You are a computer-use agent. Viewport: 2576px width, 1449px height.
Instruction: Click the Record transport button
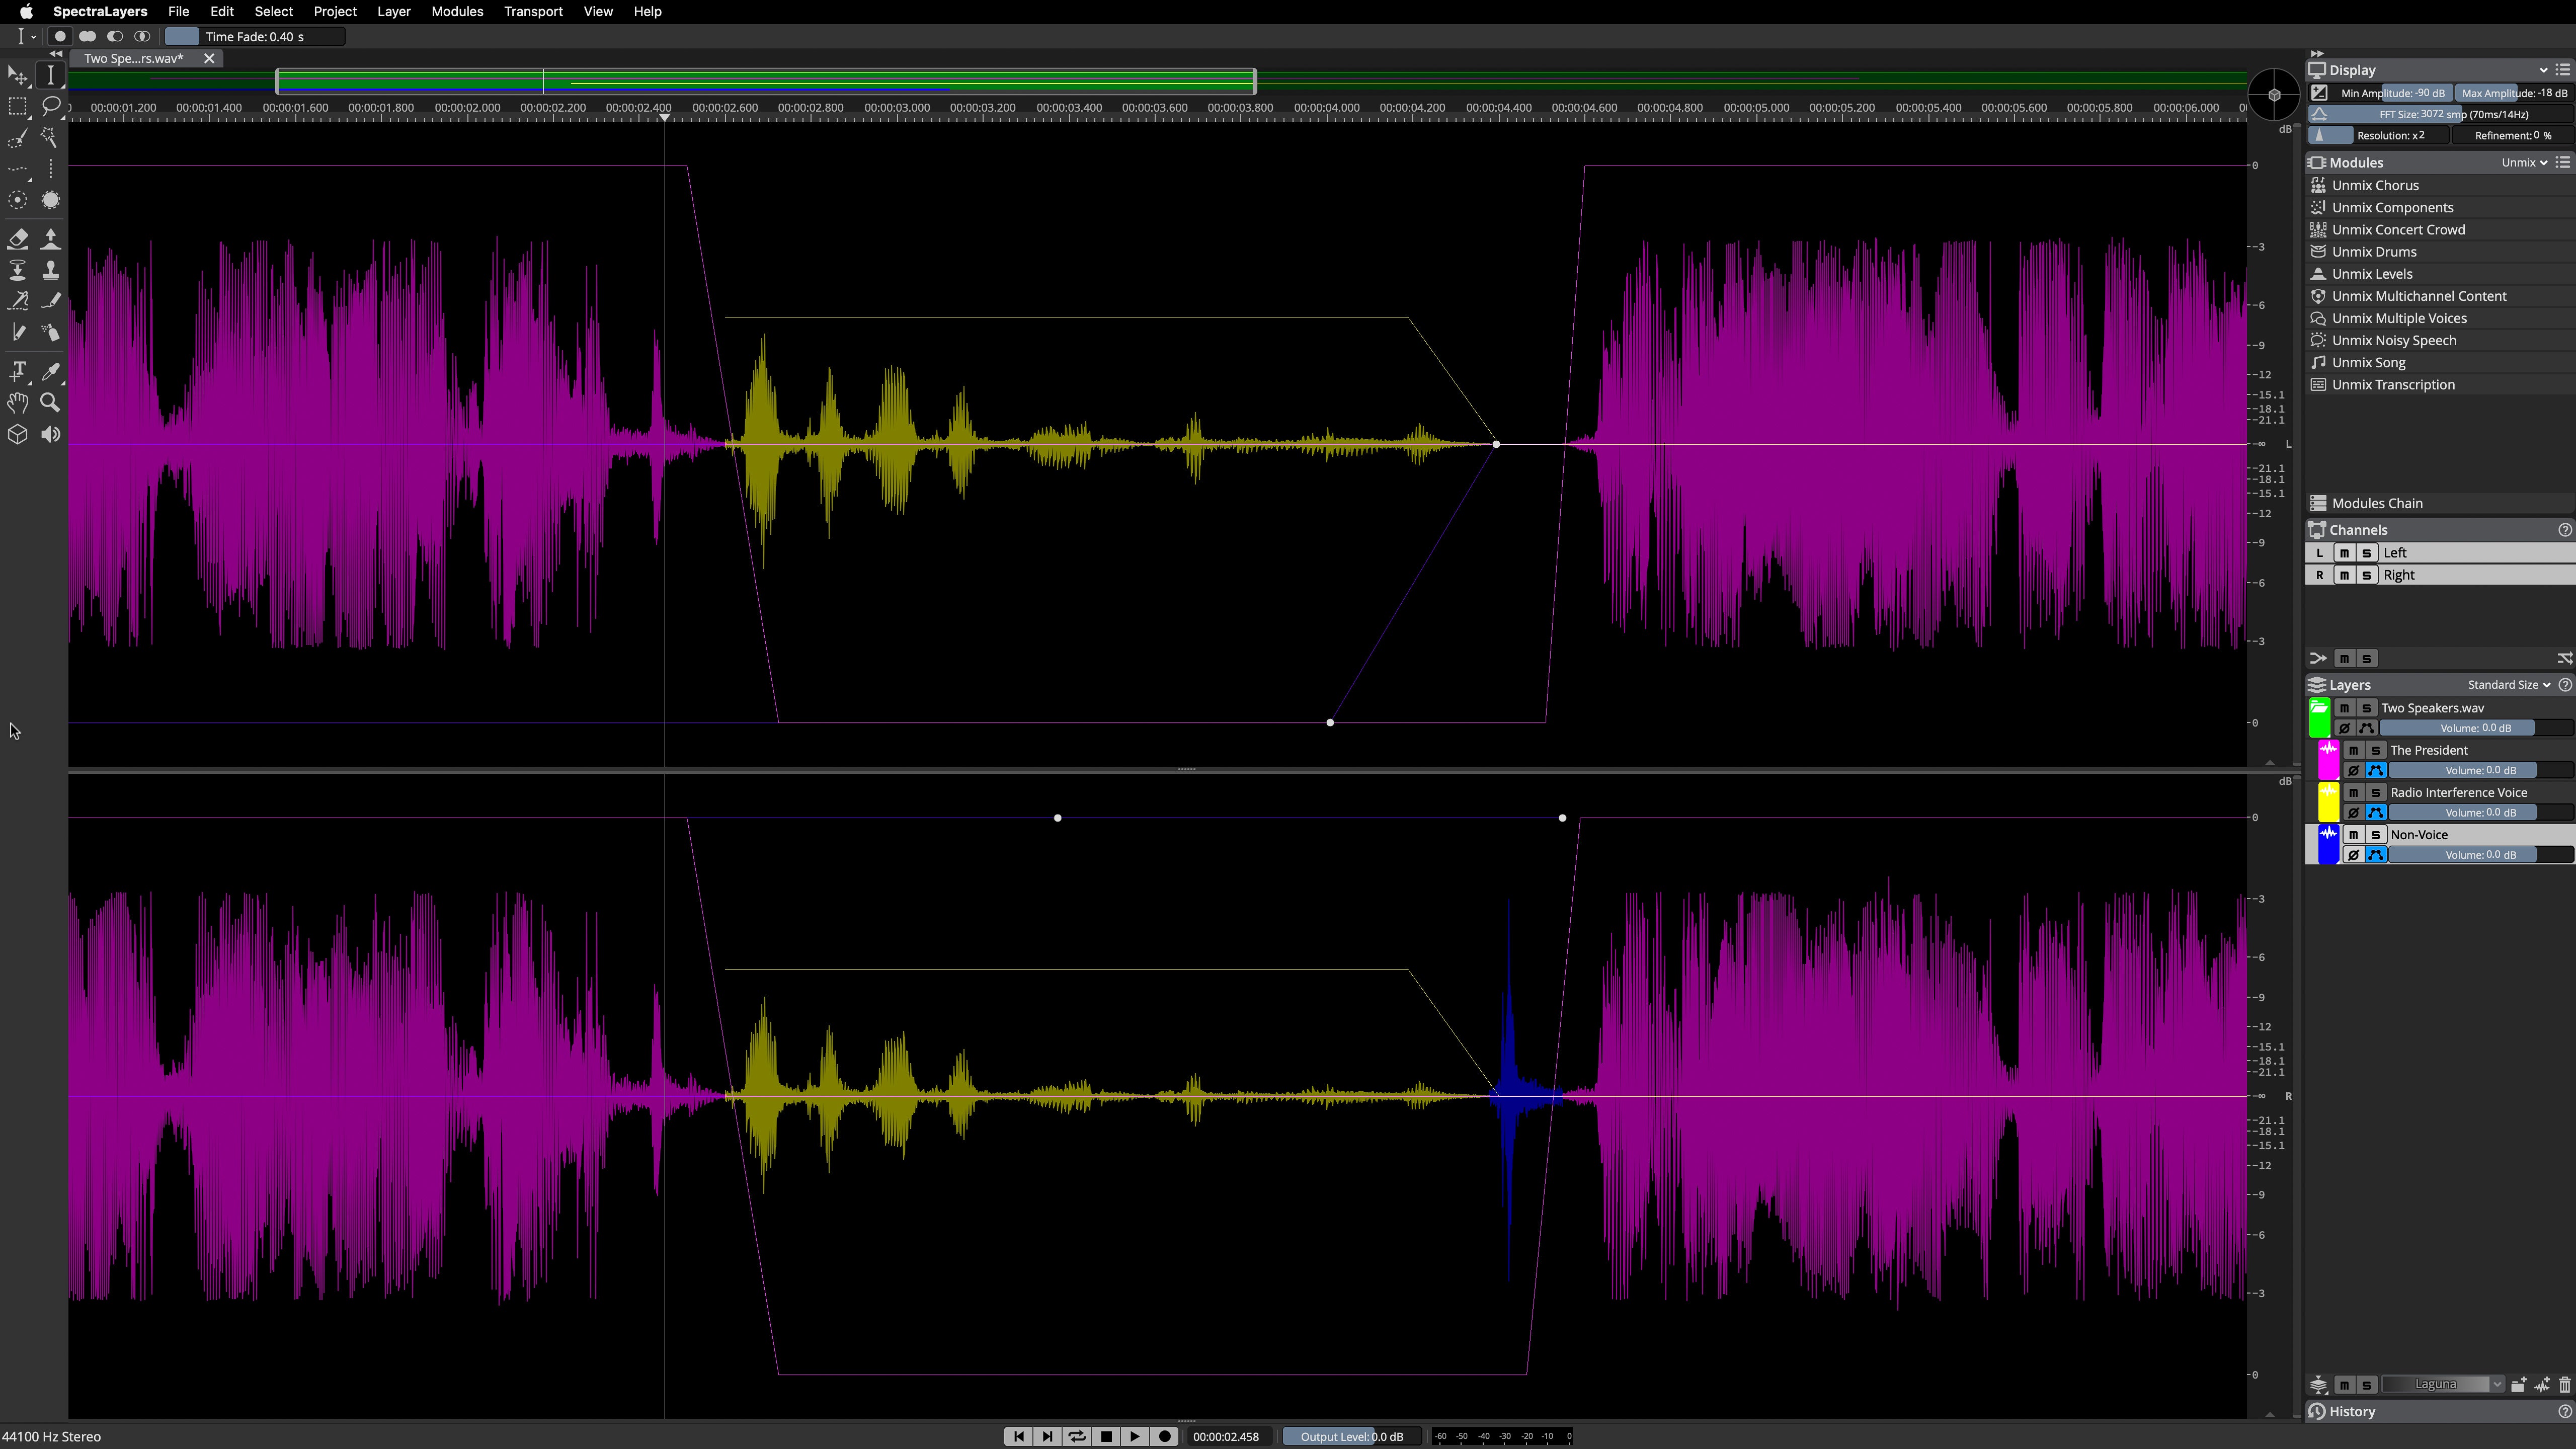pos(1164,1436)
